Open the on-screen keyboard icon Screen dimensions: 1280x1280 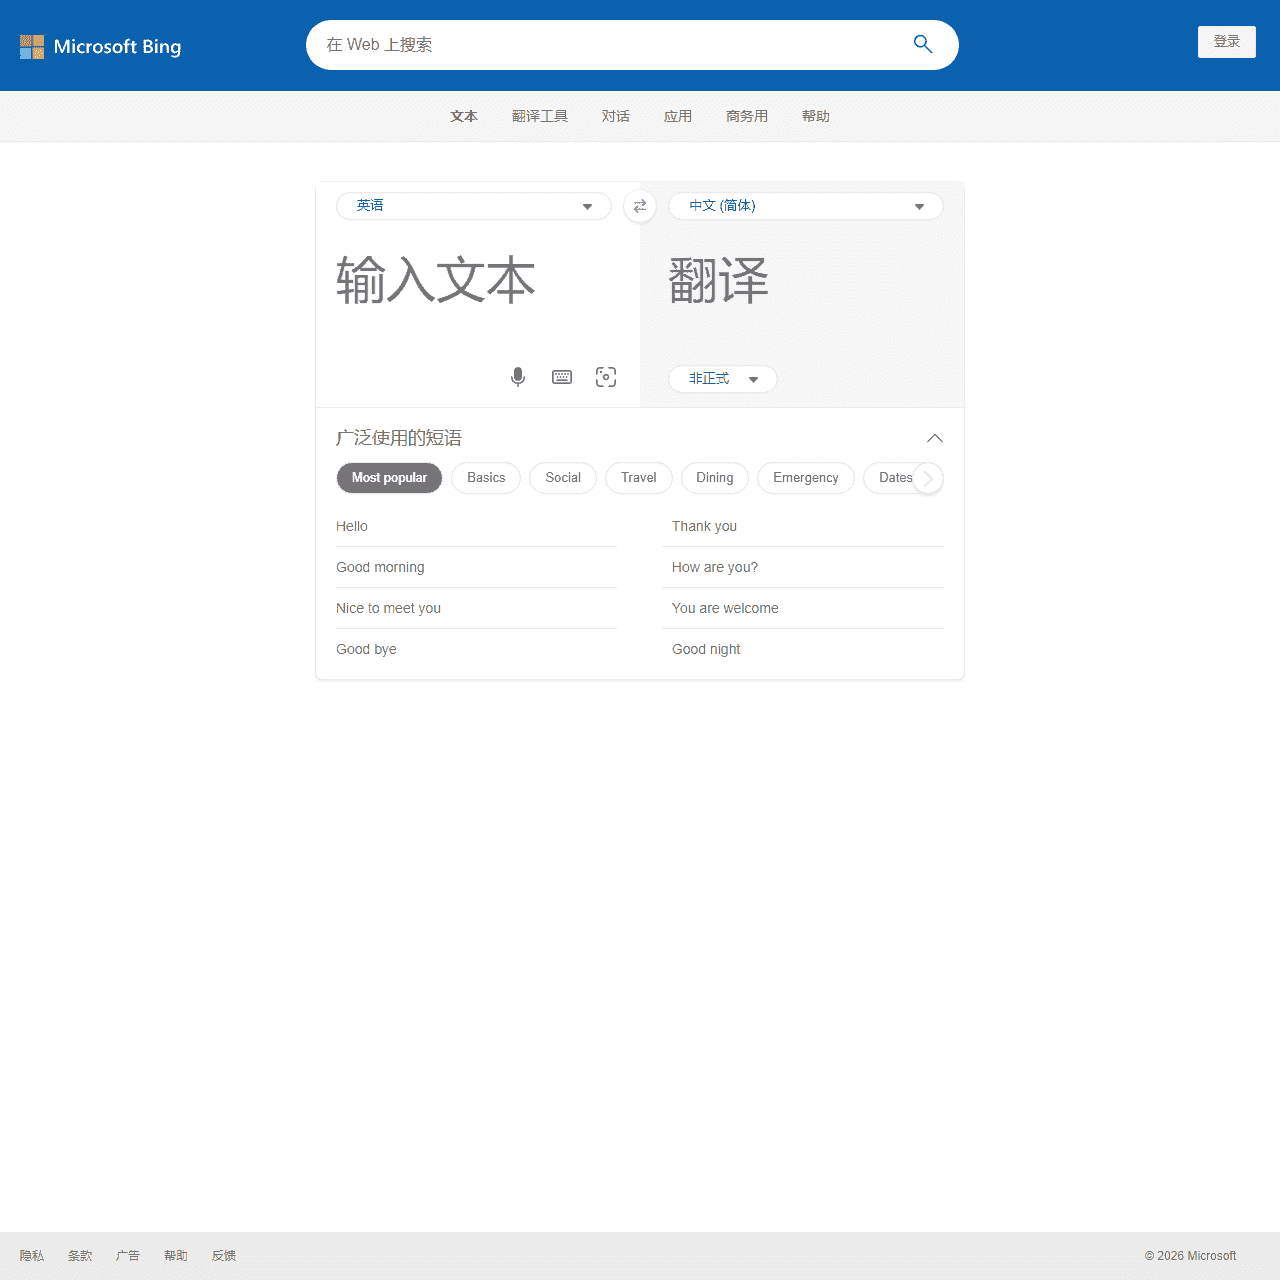pos(562,377)
